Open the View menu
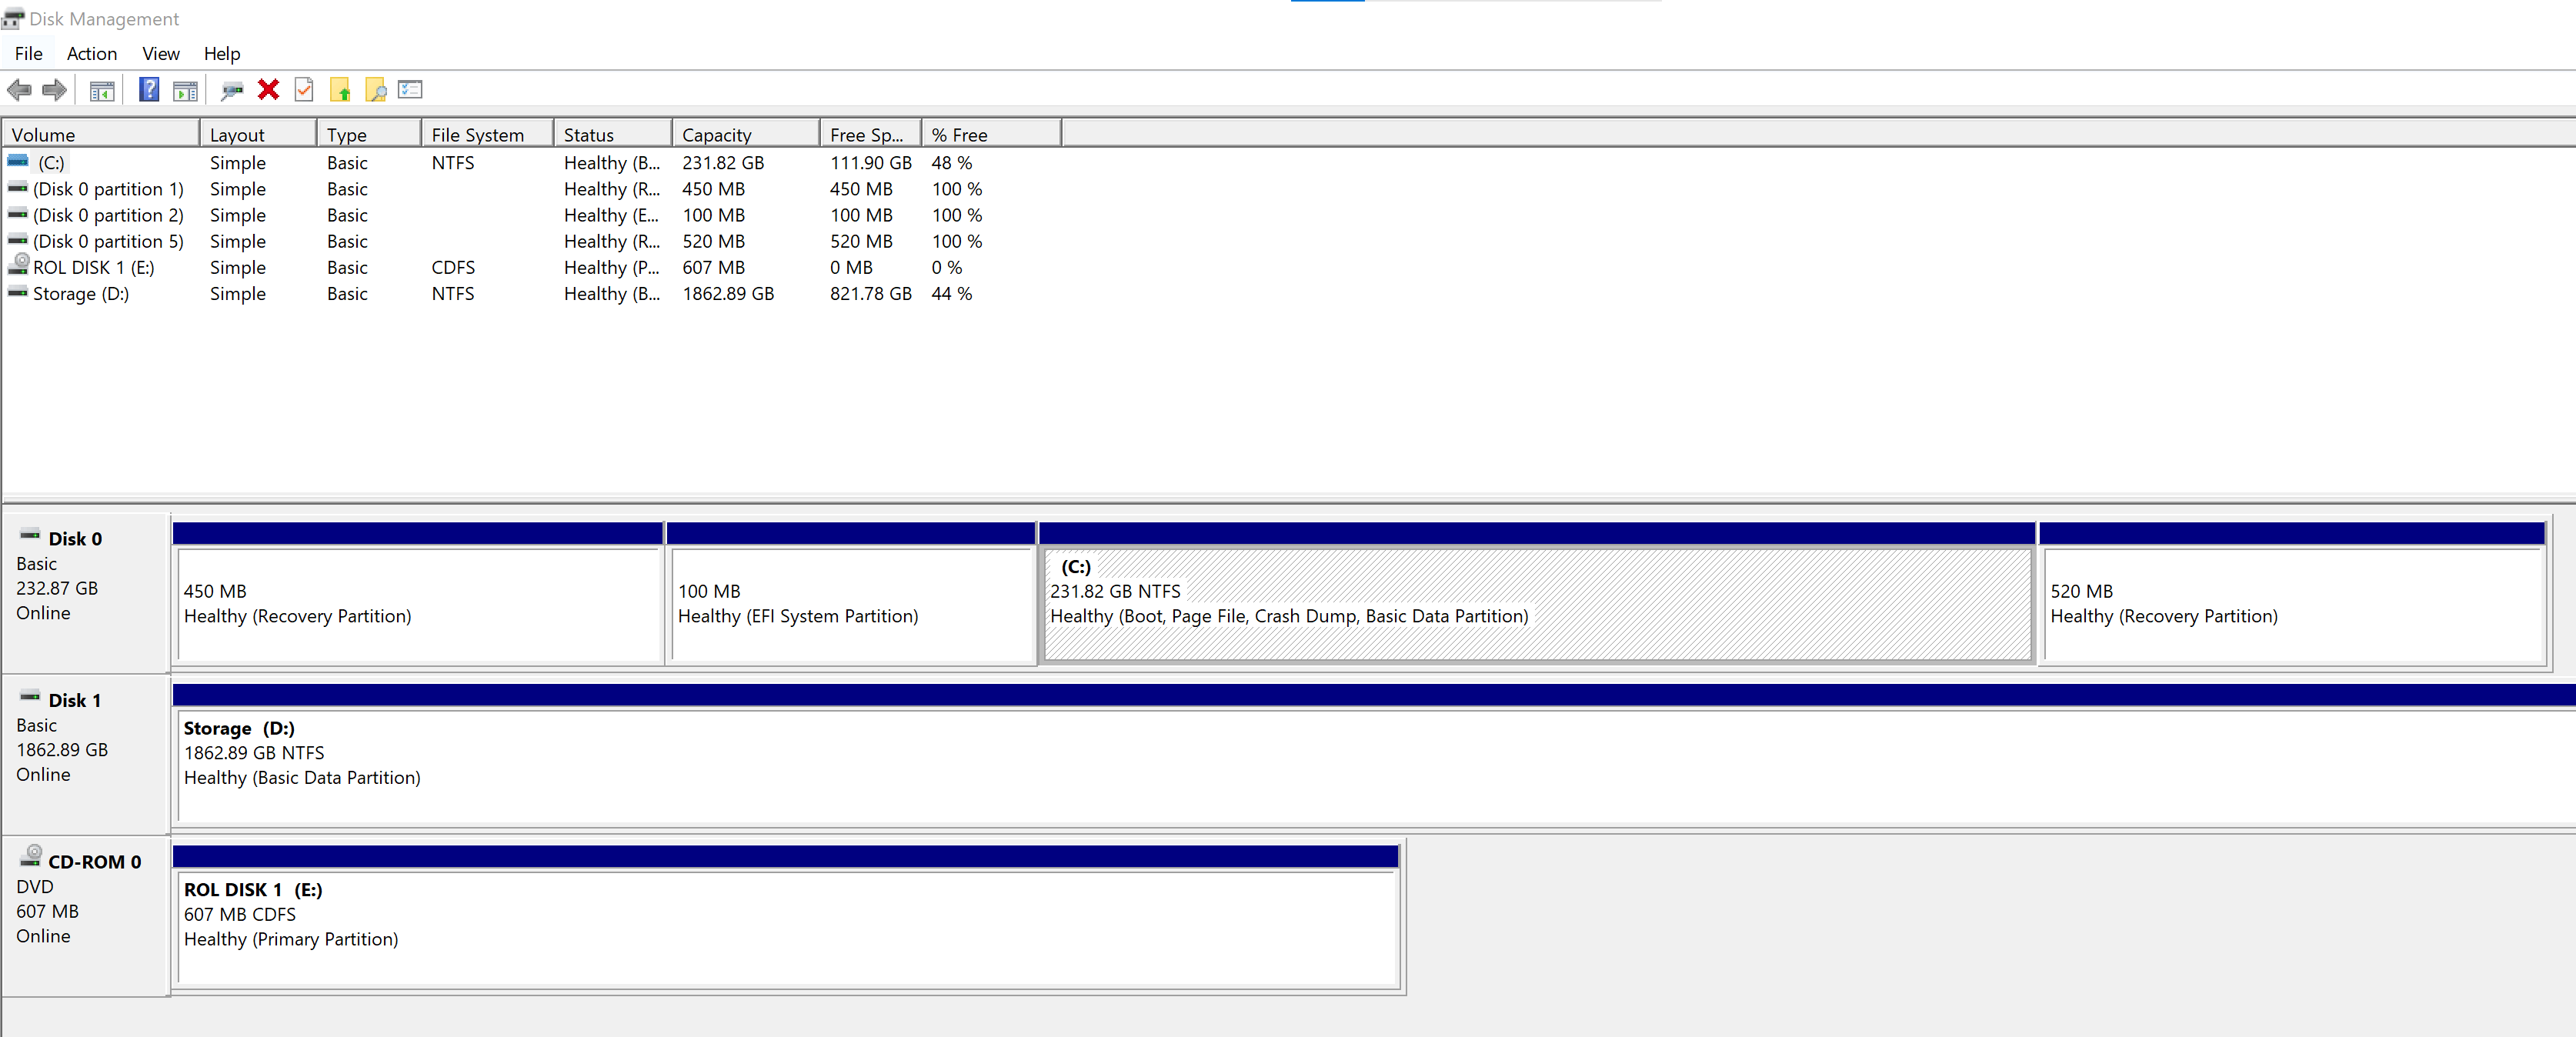Screen dimensions: 2576x1037 160,54
